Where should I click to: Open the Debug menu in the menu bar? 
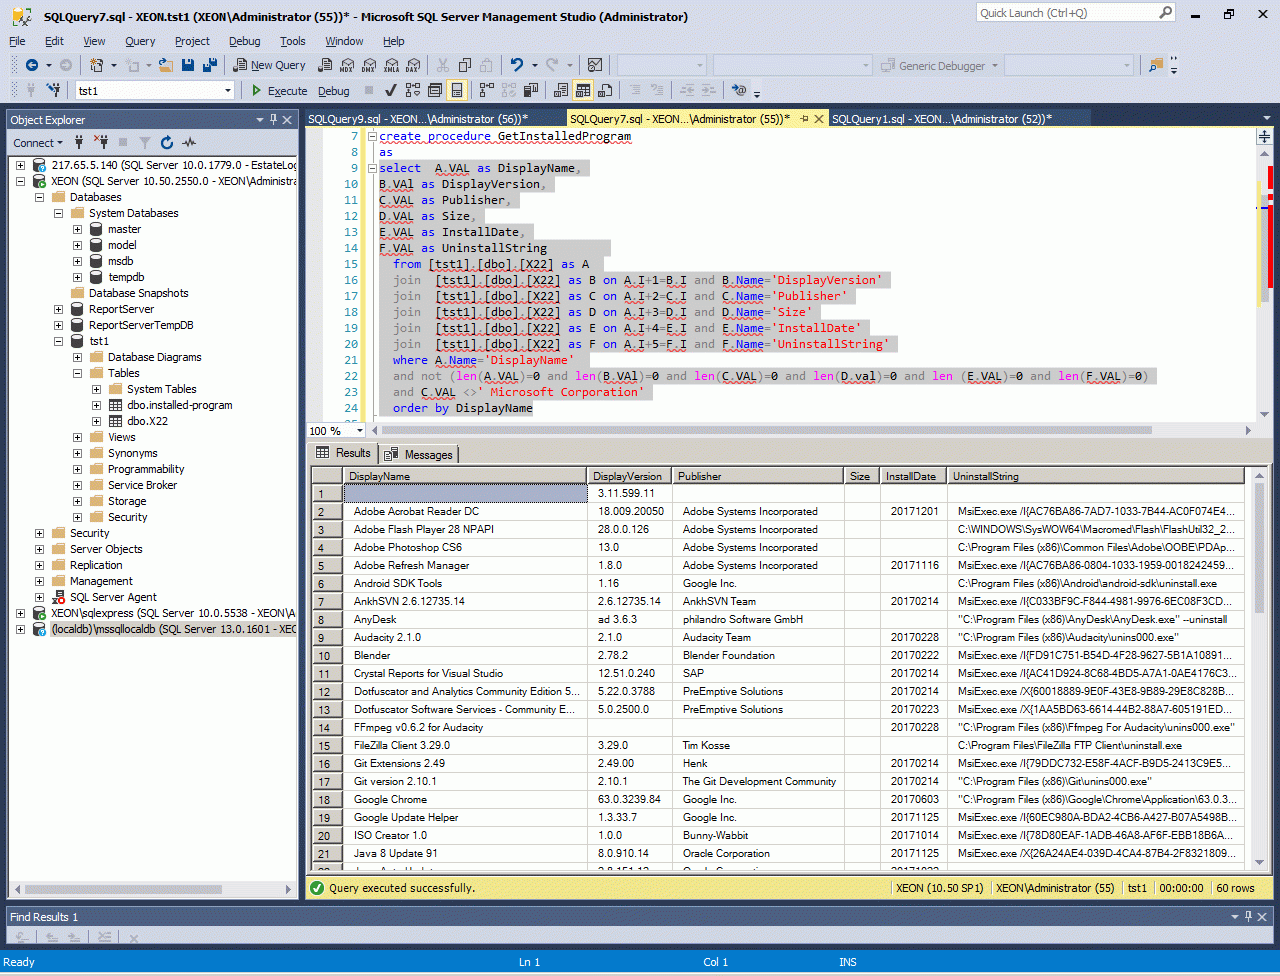pyautogui.click(x=244, y=41)
